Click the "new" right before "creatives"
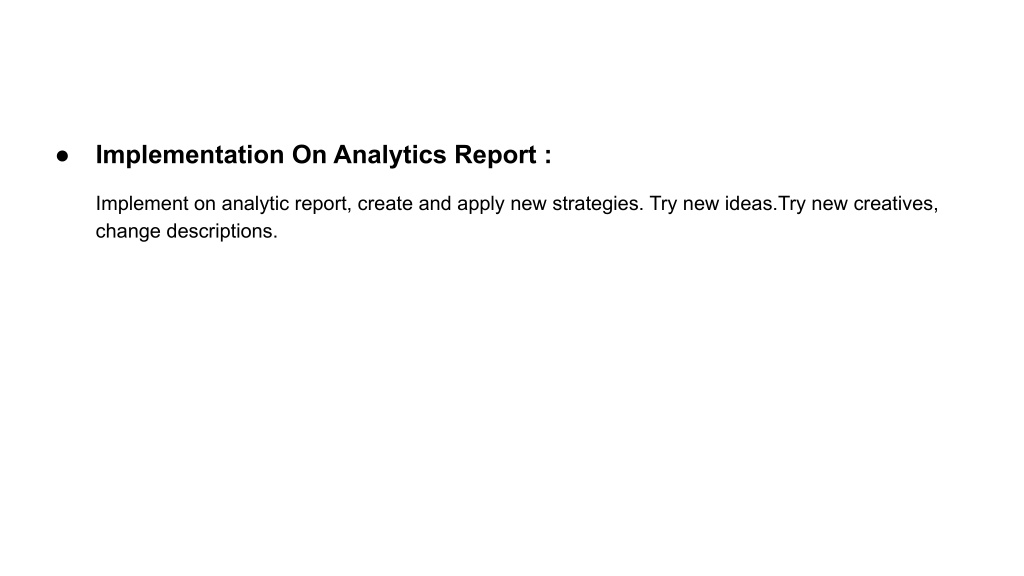This screenshot has width=1024, height=576. coord(829,204)
